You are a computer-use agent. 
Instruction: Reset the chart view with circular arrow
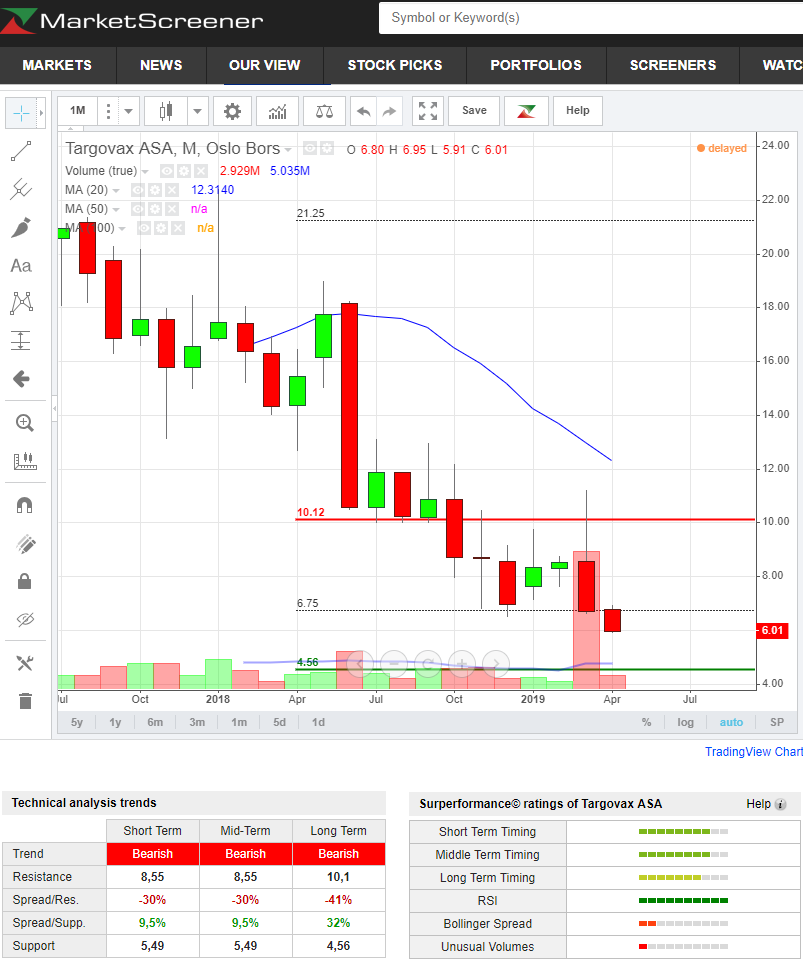[x=428, y=663]
